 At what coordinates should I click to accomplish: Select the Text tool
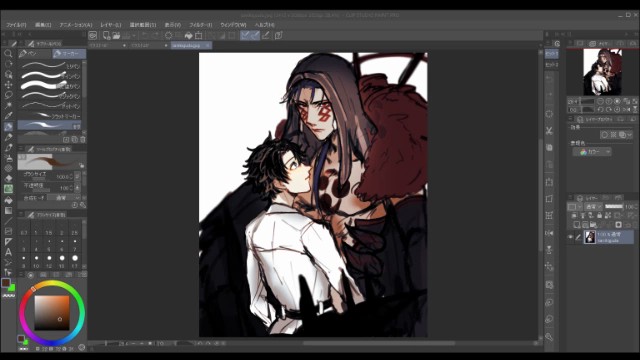click(x=8, y=252)
